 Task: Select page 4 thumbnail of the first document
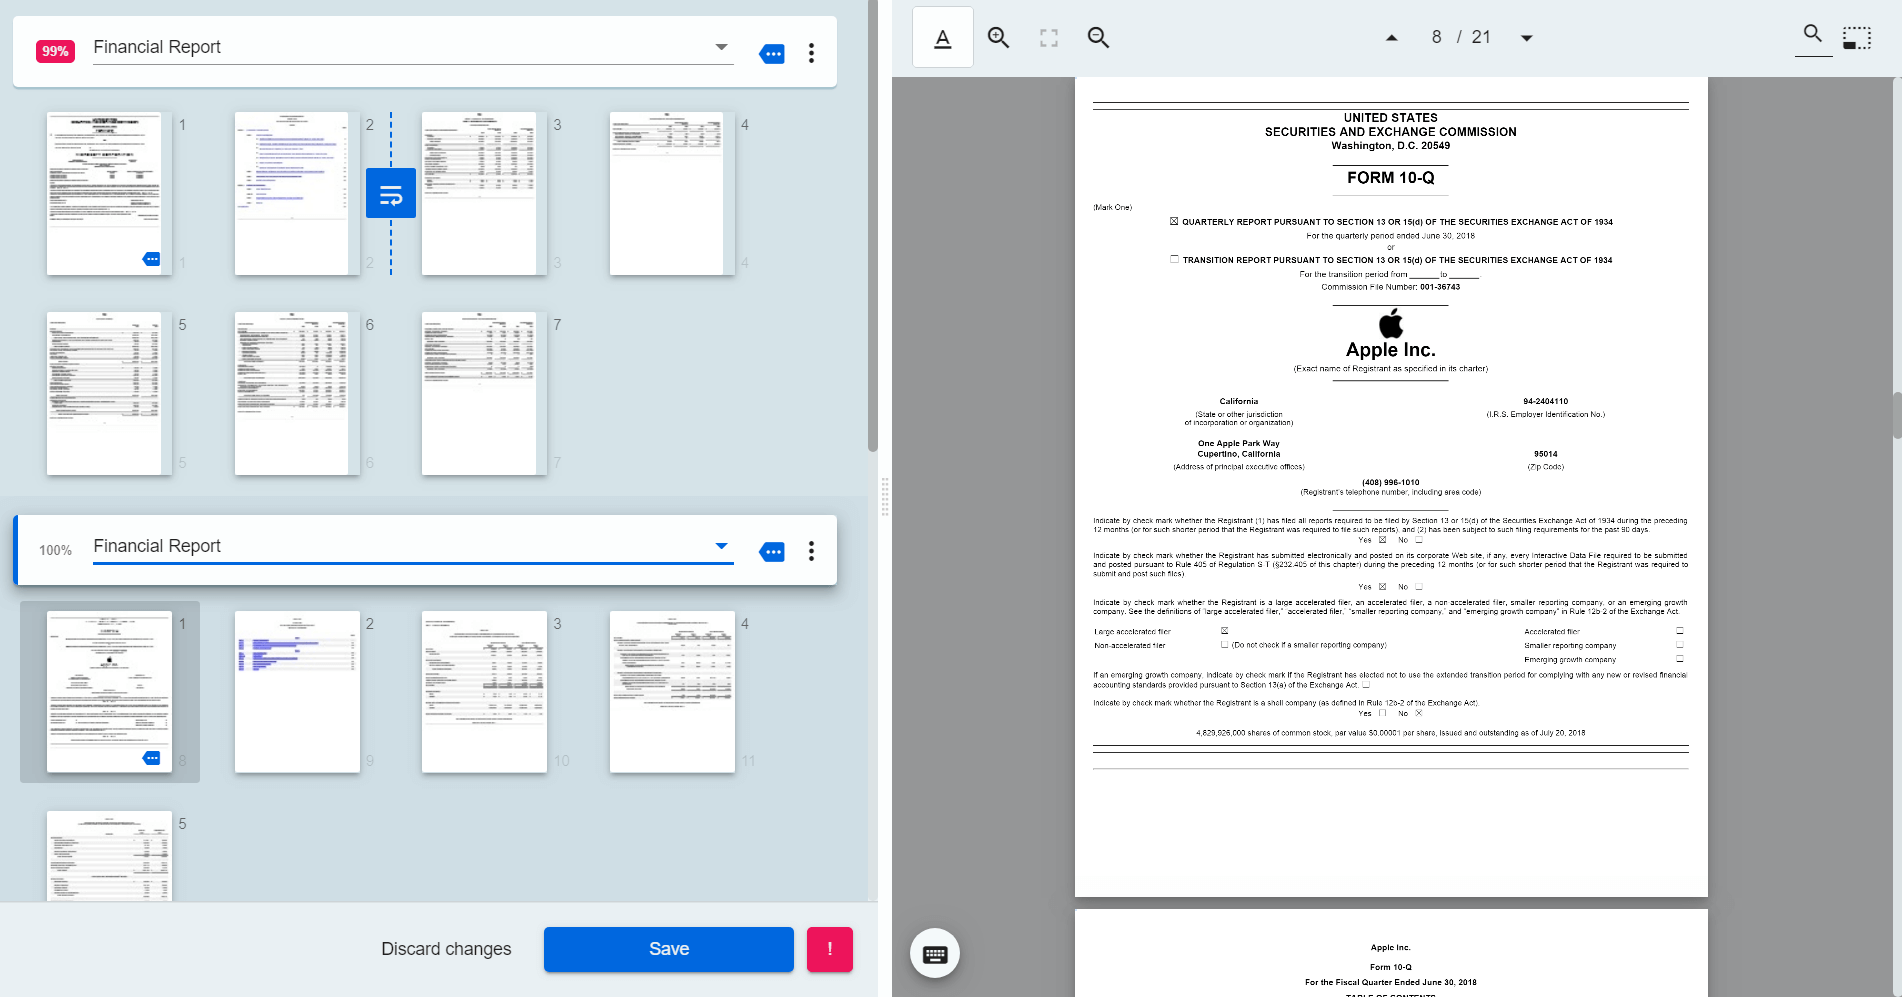tap(672, 193)
